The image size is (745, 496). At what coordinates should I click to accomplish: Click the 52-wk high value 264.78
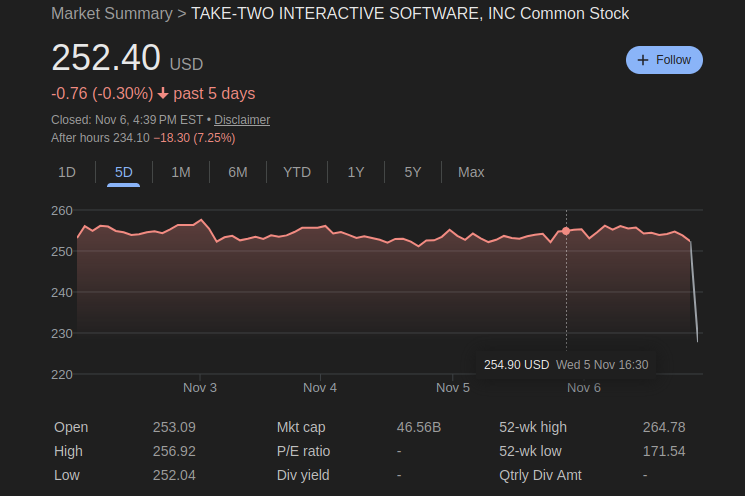[664, 427]
